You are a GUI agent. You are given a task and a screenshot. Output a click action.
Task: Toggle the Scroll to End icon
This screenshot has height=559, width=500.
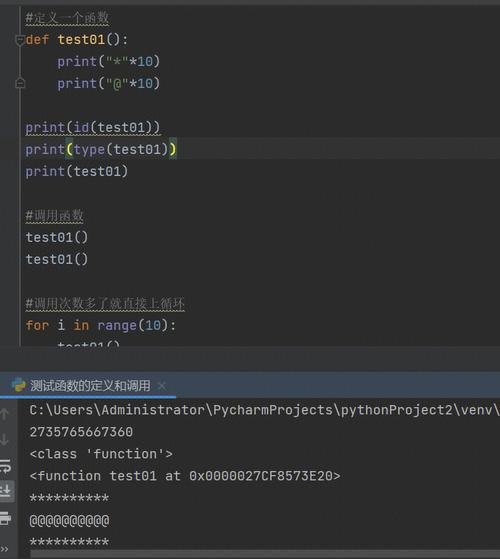[5, 491]
